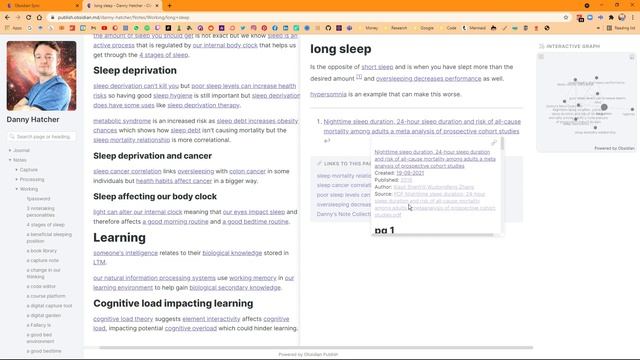Open Chrome profile avatar icon
Viewport: 640px width, 360px height.
pos(622,18)
